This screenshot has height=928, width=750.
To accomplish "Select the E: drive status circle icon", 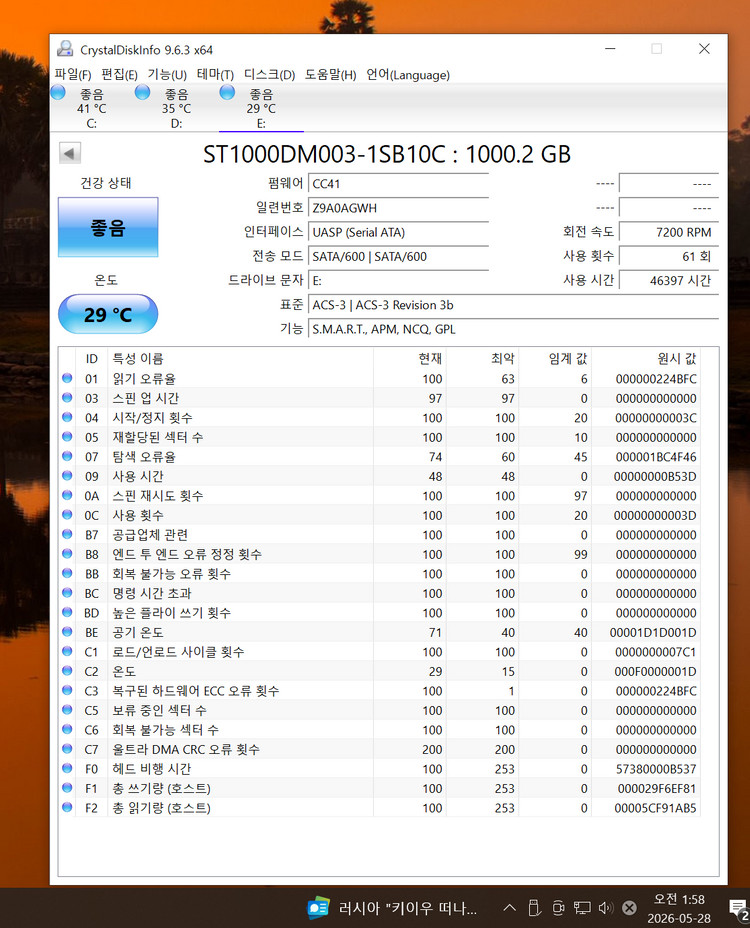I will tap(227, 92).
